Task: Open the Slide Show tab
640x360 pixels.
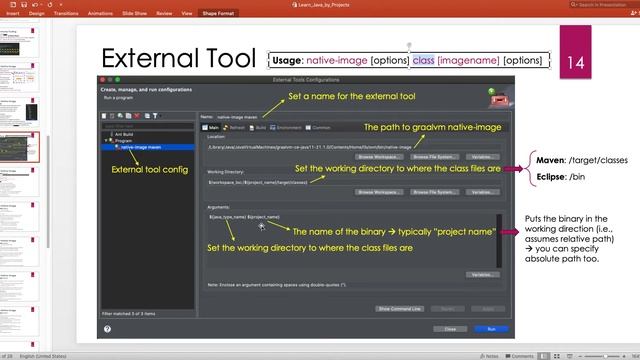Action: [134, 13]
